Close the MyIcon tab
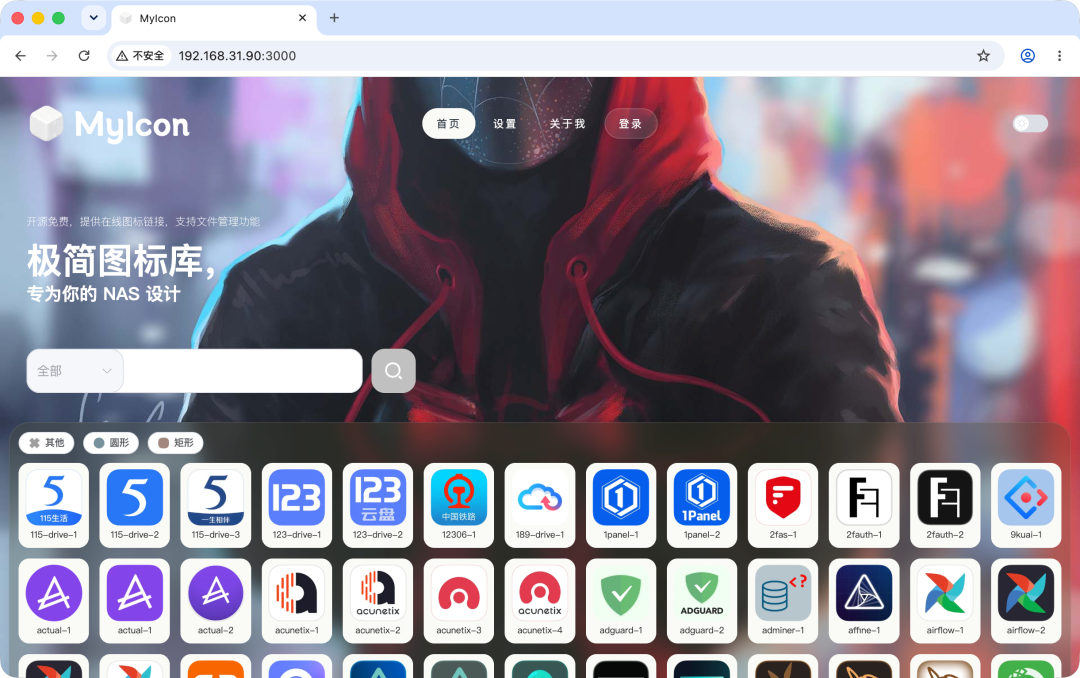The width and height of the screenshot is (1080, 678). click(302, 18)
